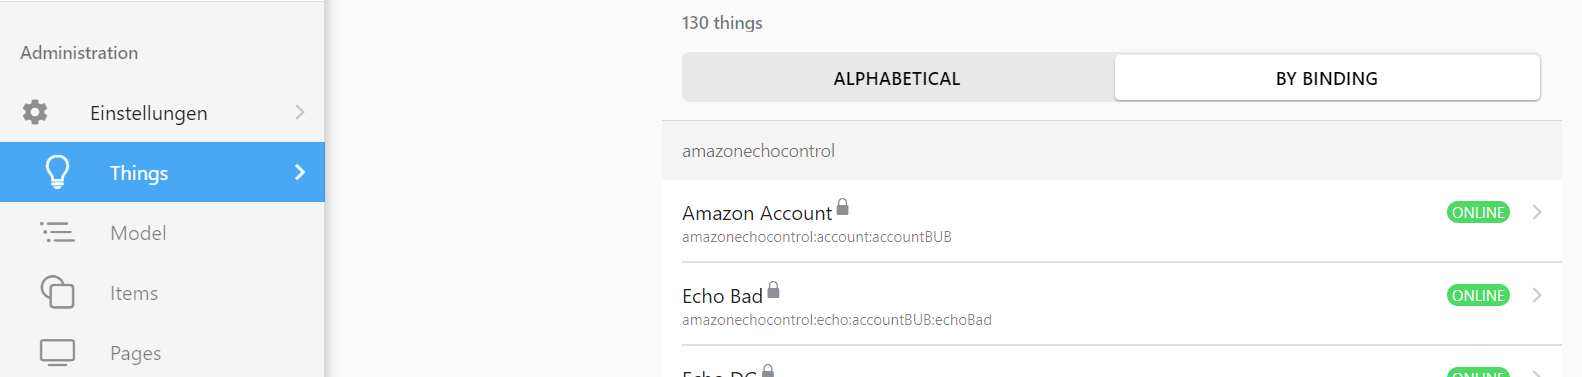
Task: Click the lock icon beside Amazon Account
Action: point(843,207)
